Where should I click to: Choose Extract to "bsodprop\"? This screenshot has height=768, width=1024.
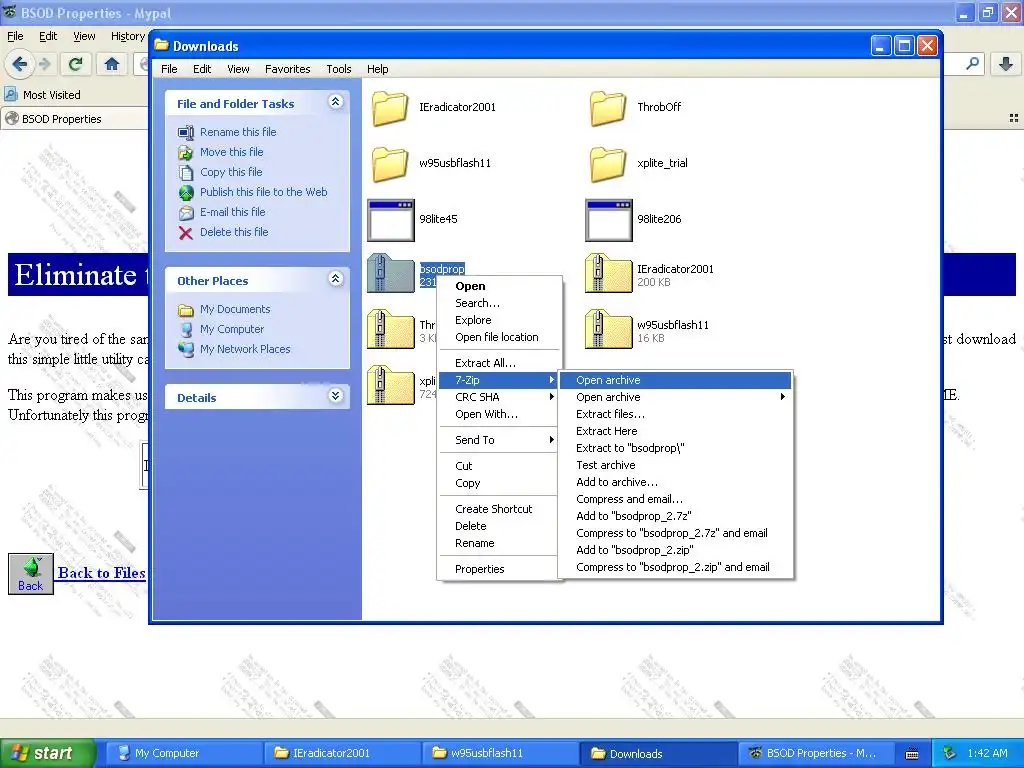pyautogui.click(x=676, y=448)
